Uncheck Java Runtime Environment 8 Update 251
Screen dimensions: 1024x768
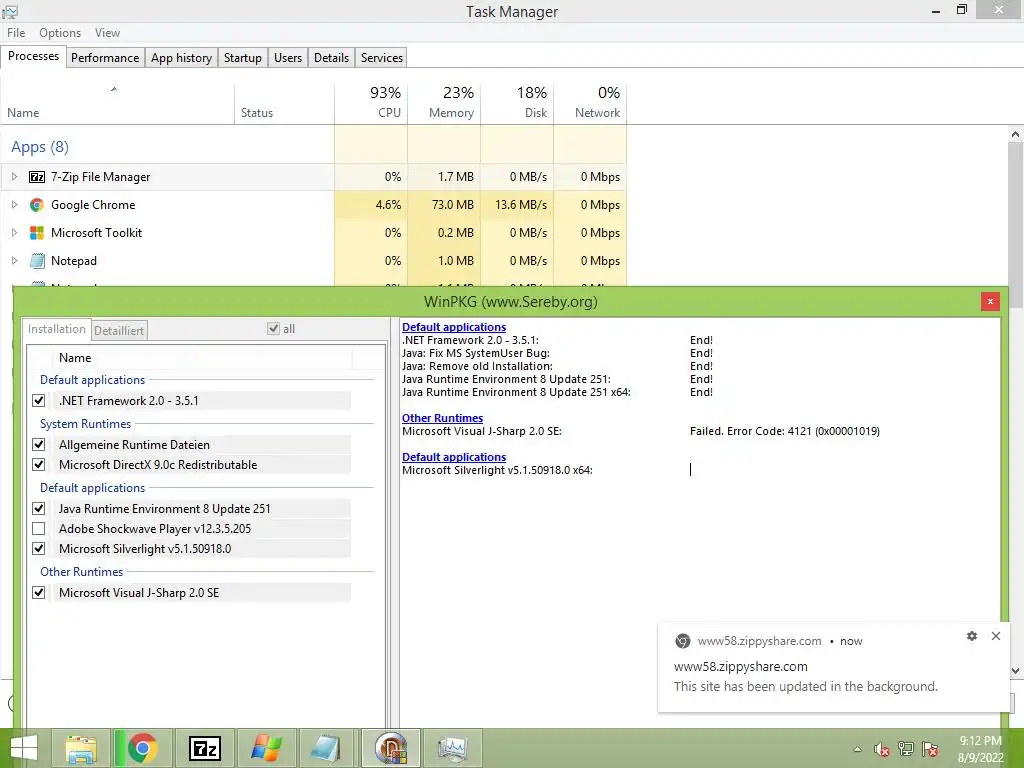(39, 509)
